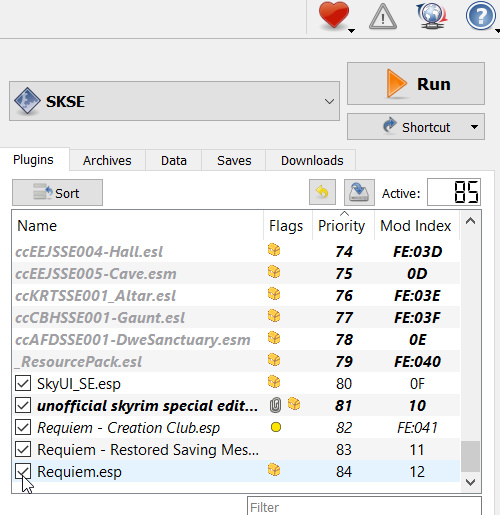Click the Run button
The height and width of the screenshot is (515, 500).
(416, 84)
